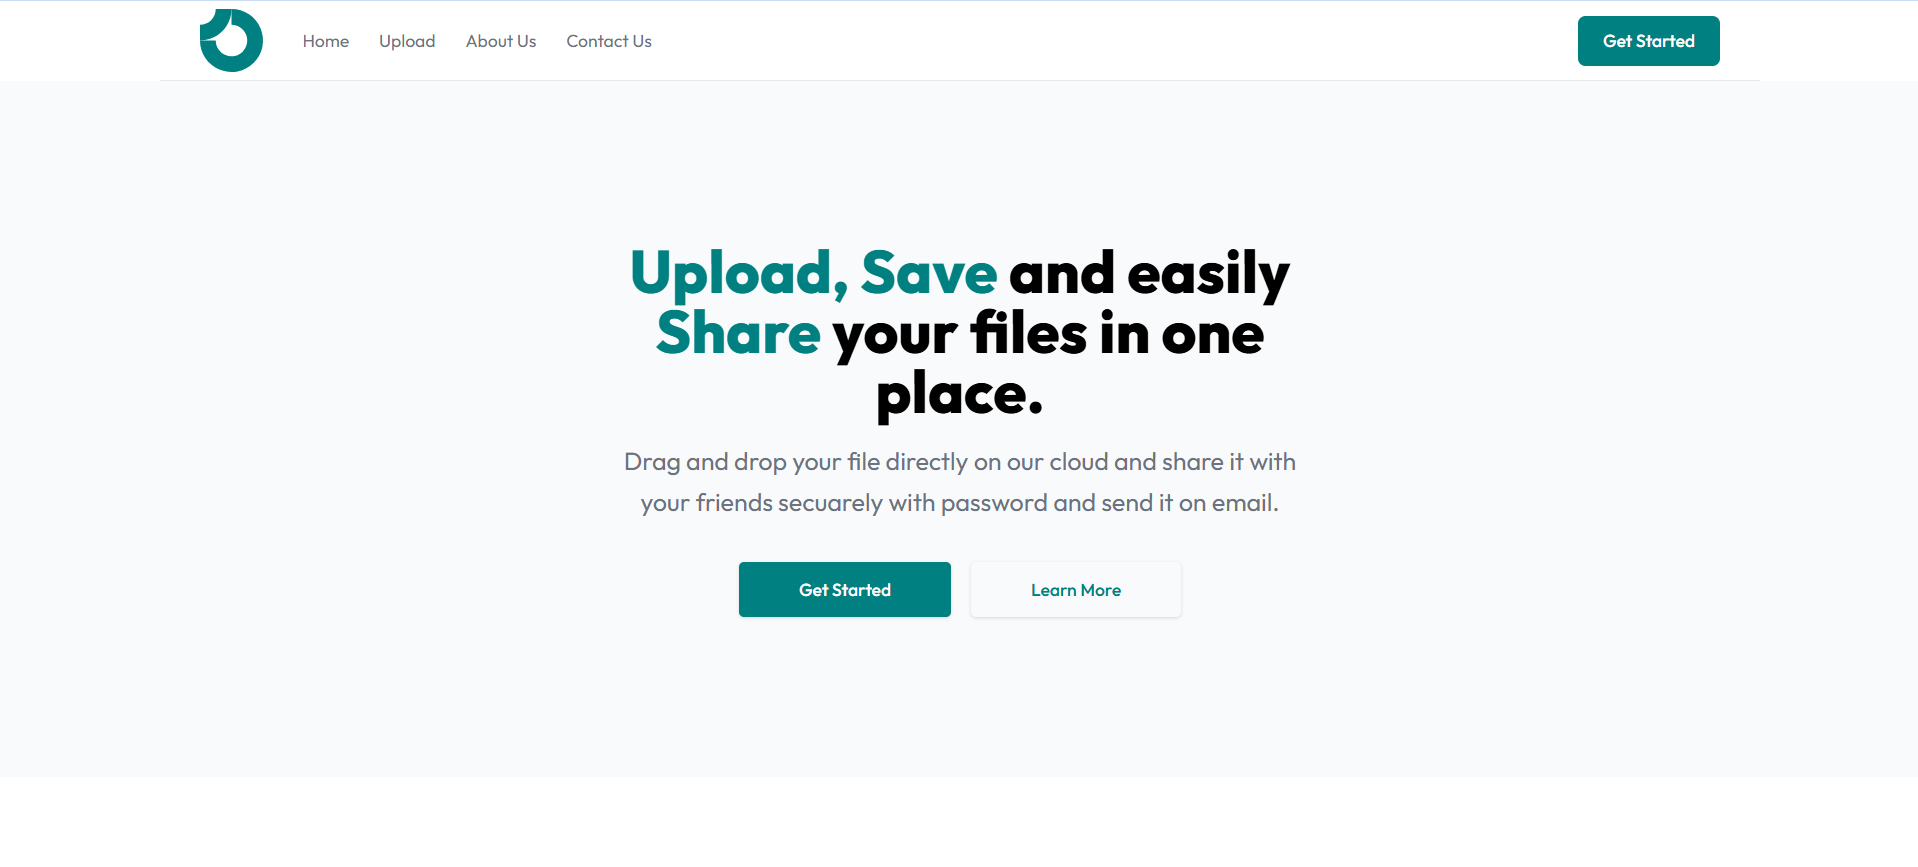The image size is (1918, 867).
Task: Click the teal 'Share' headline word
Action: (x=738, y=333)
